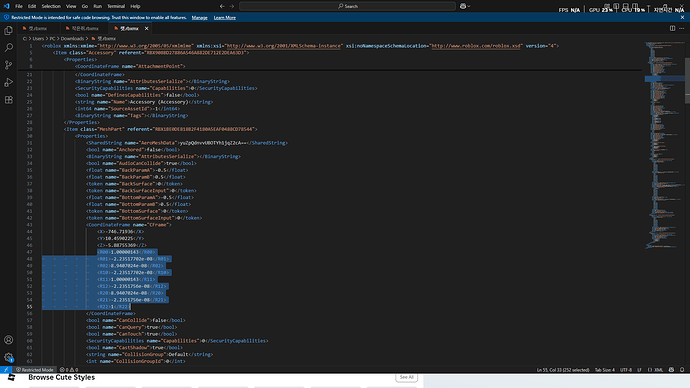Viewport: 690px width, 388px height.
Task: Open the editor More Actions ellipsis menu
Action: [682, 28]
